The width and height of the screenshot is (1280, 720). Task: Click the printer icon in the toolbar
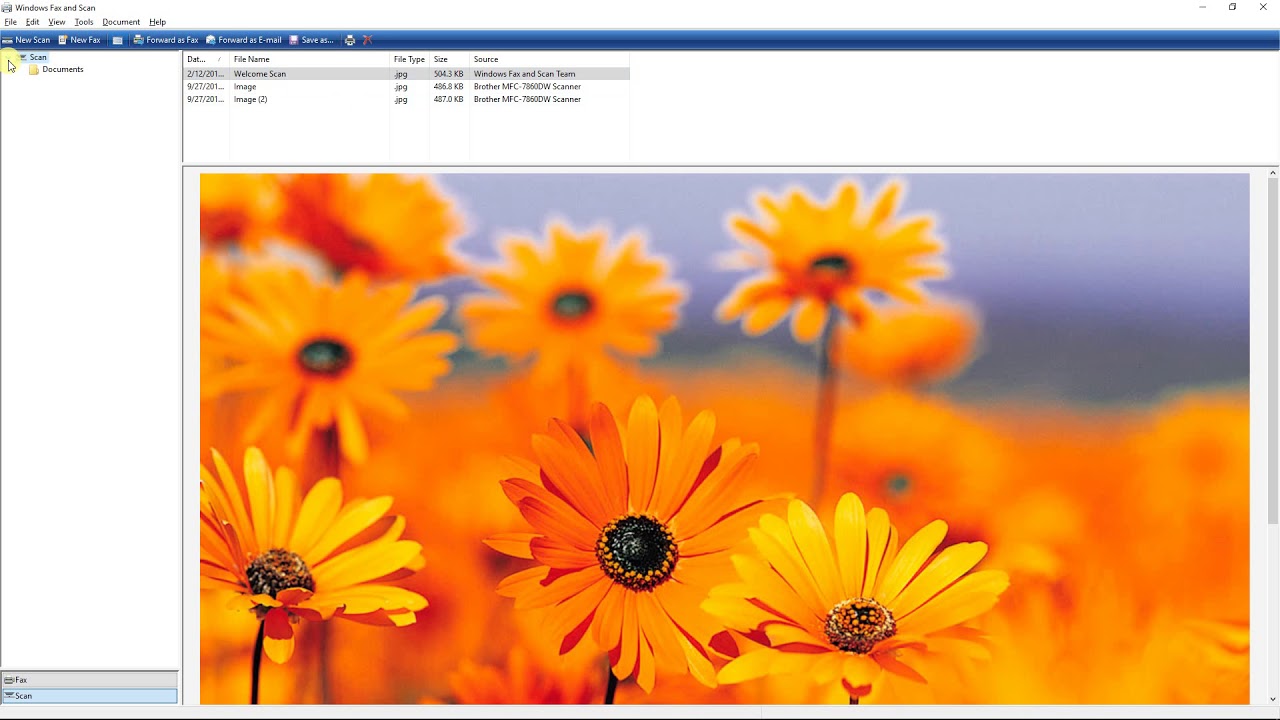pyautogui.click(x=350, y=40)
